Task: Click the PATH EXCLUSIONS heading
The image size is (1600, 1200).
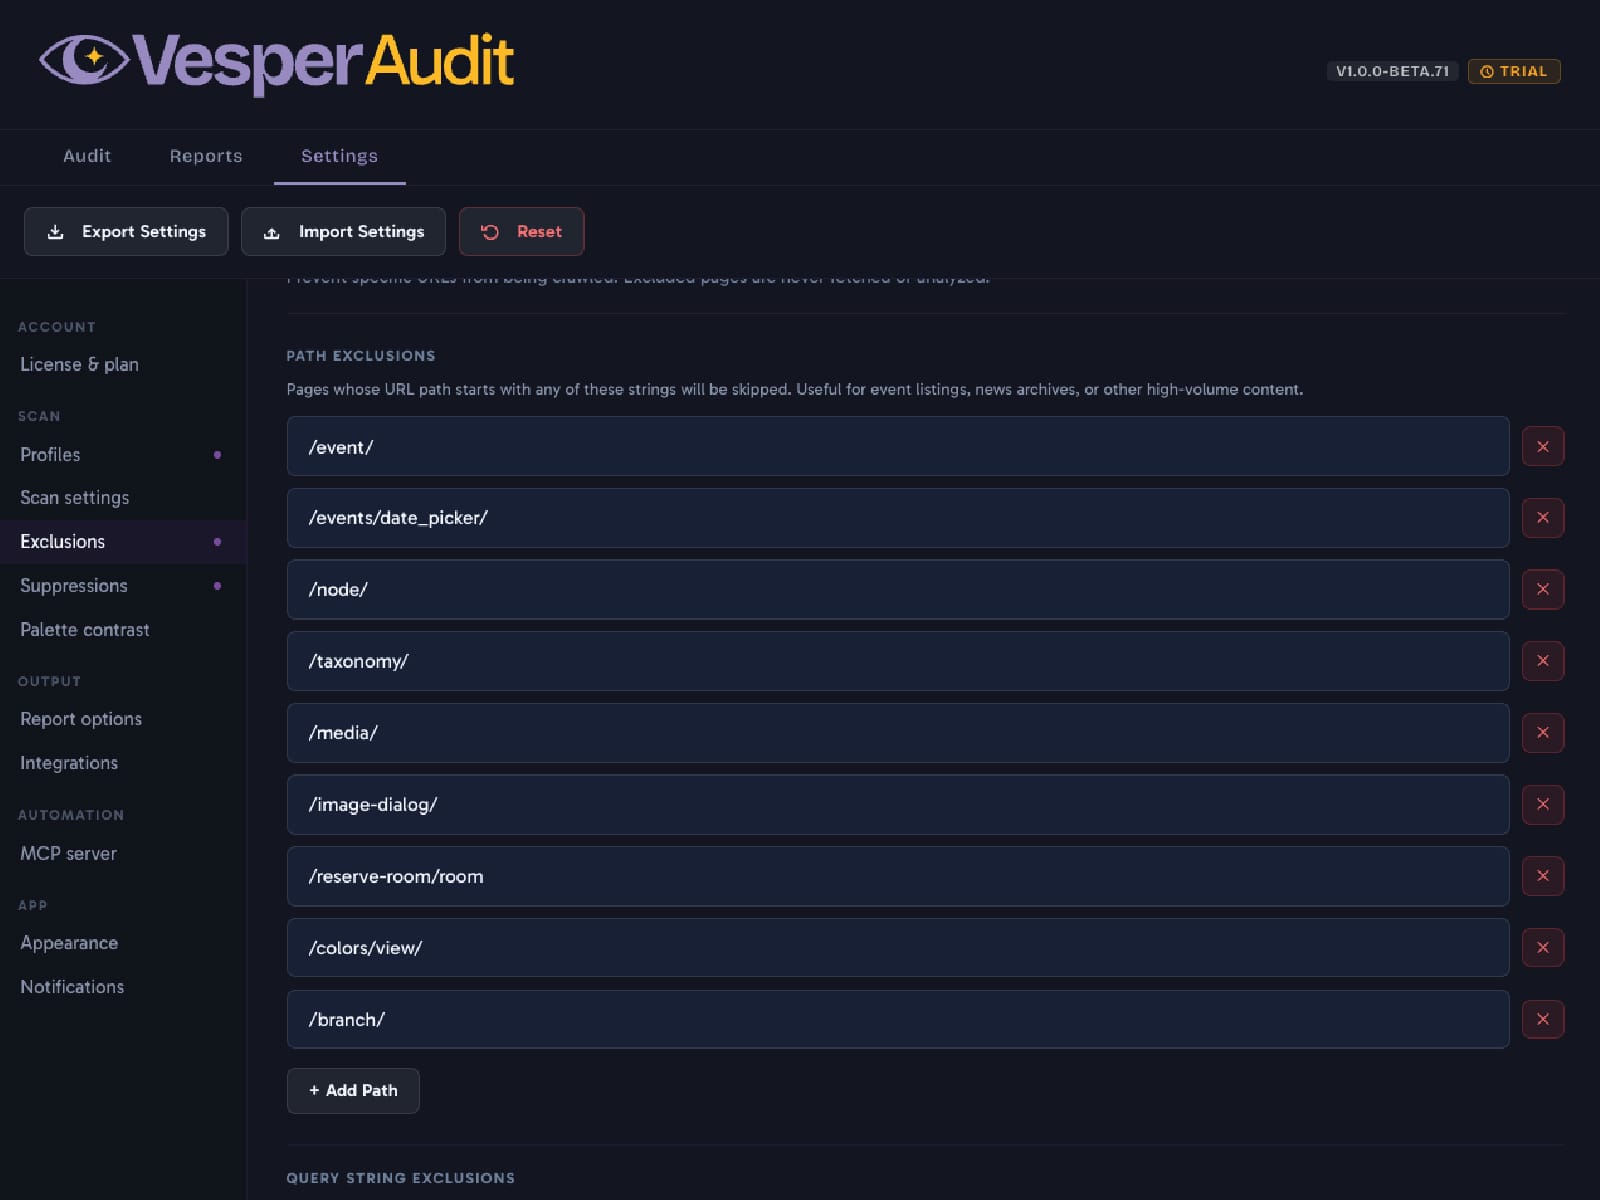Action: click(x=361, y=356)
